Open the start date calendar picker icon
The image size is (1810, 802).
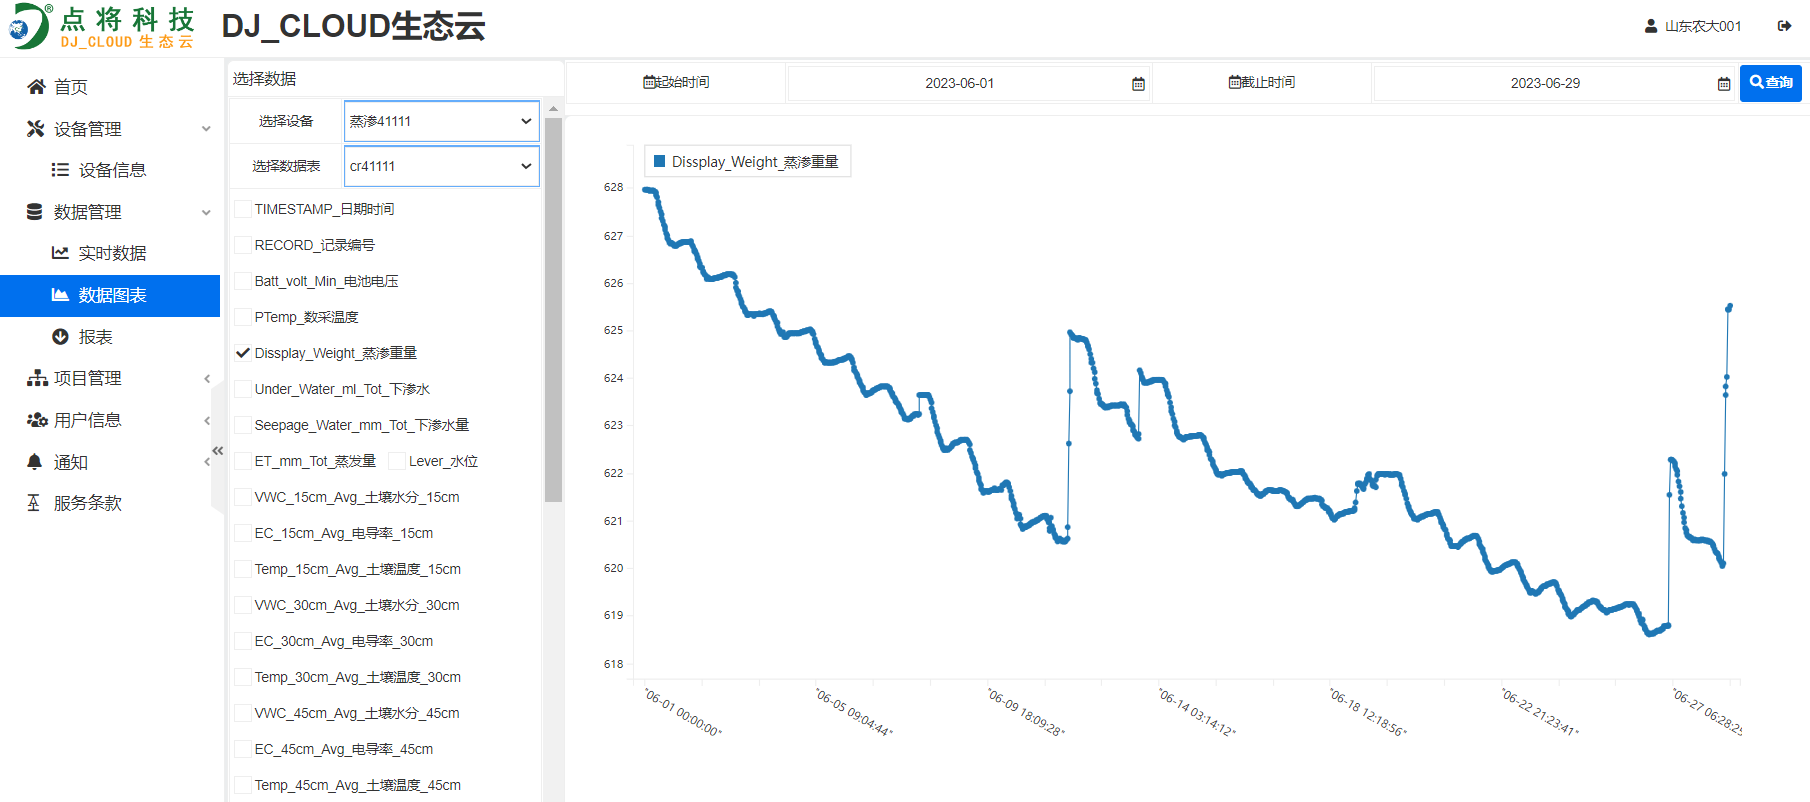pyautogui.click(x=1138, y=84)
